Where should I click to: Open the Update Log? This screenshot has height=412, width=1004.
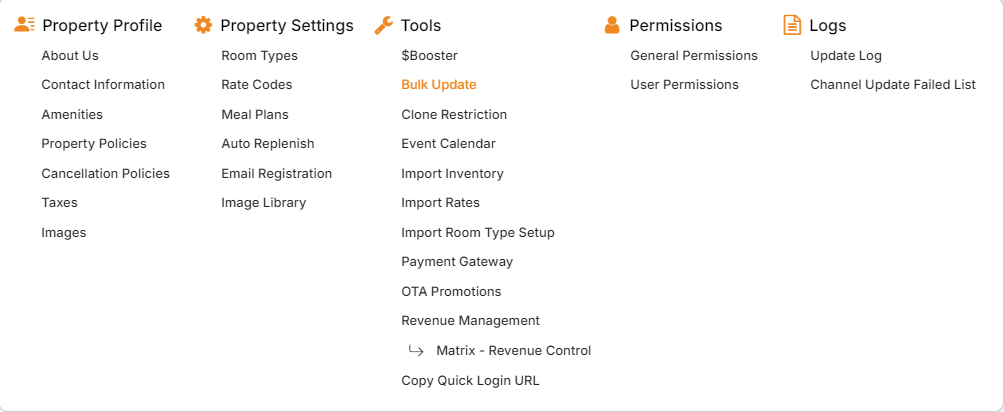point(845,56)
